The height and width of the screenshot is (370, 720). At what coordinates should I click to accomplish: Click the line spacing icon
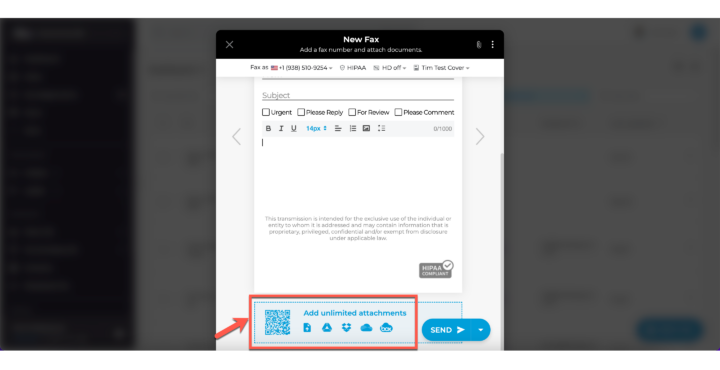tap(381, 129)
